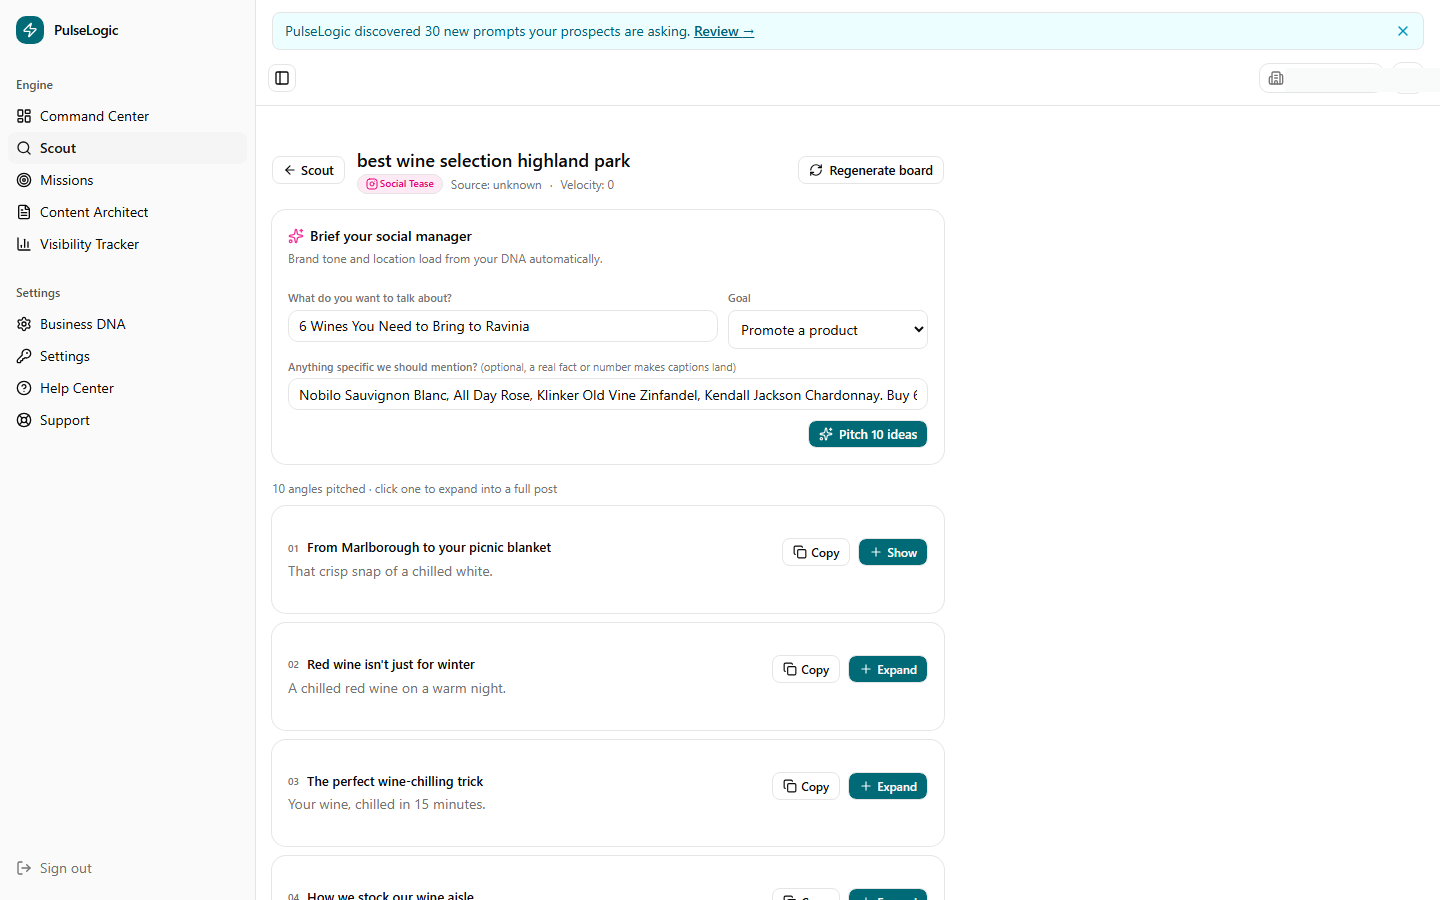Open Business DNA settings
The image size is (1440, 900).
[x=127, y=324]
